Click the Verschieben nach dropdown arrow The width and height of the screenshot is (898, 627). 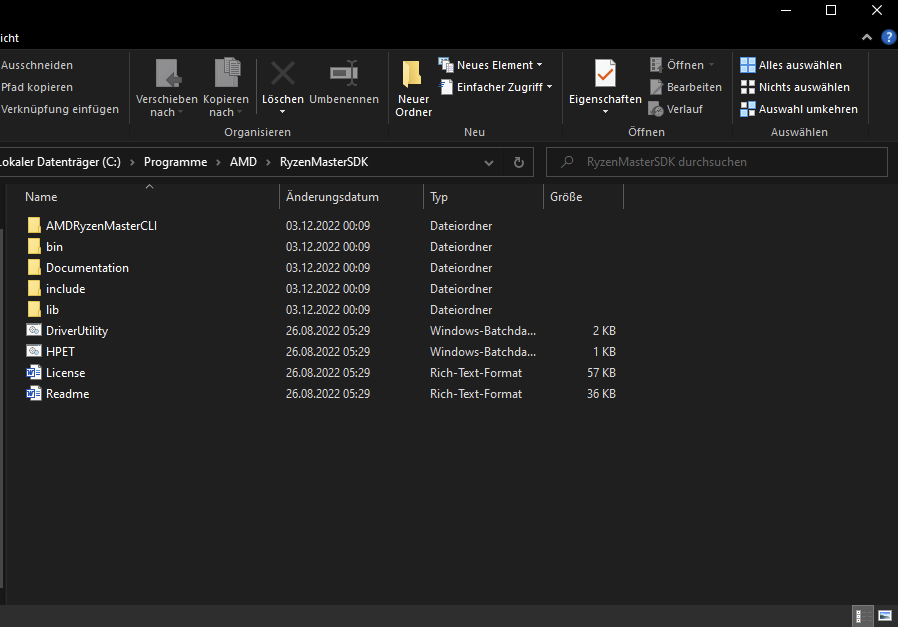181,112
